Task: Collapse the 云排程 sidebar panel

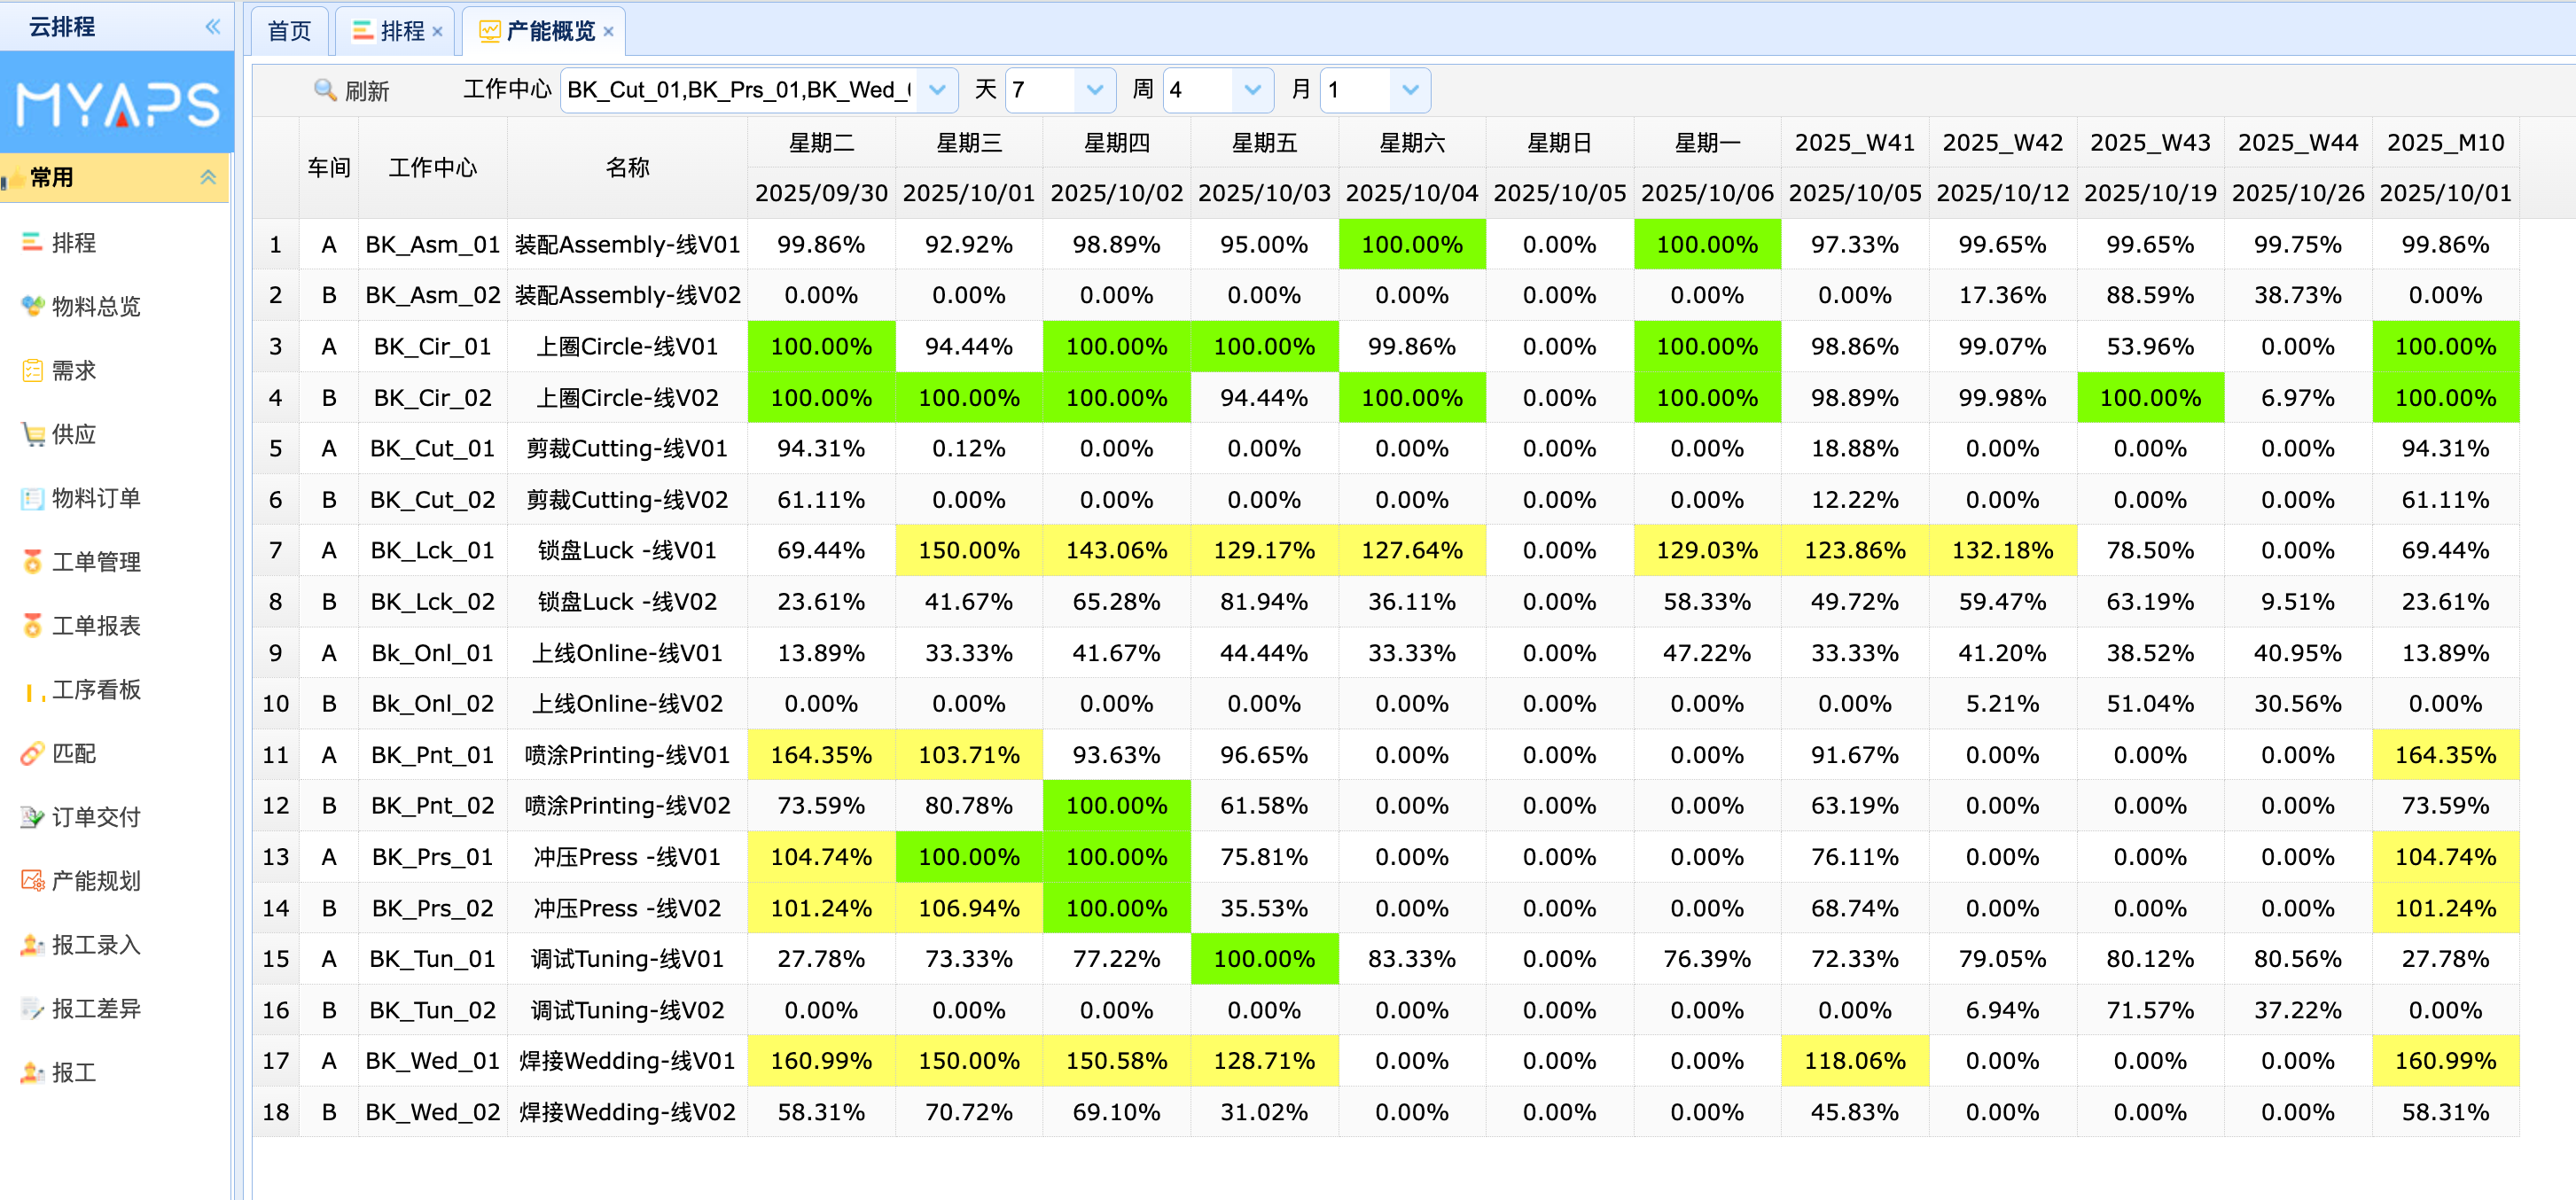Action: 212,27
